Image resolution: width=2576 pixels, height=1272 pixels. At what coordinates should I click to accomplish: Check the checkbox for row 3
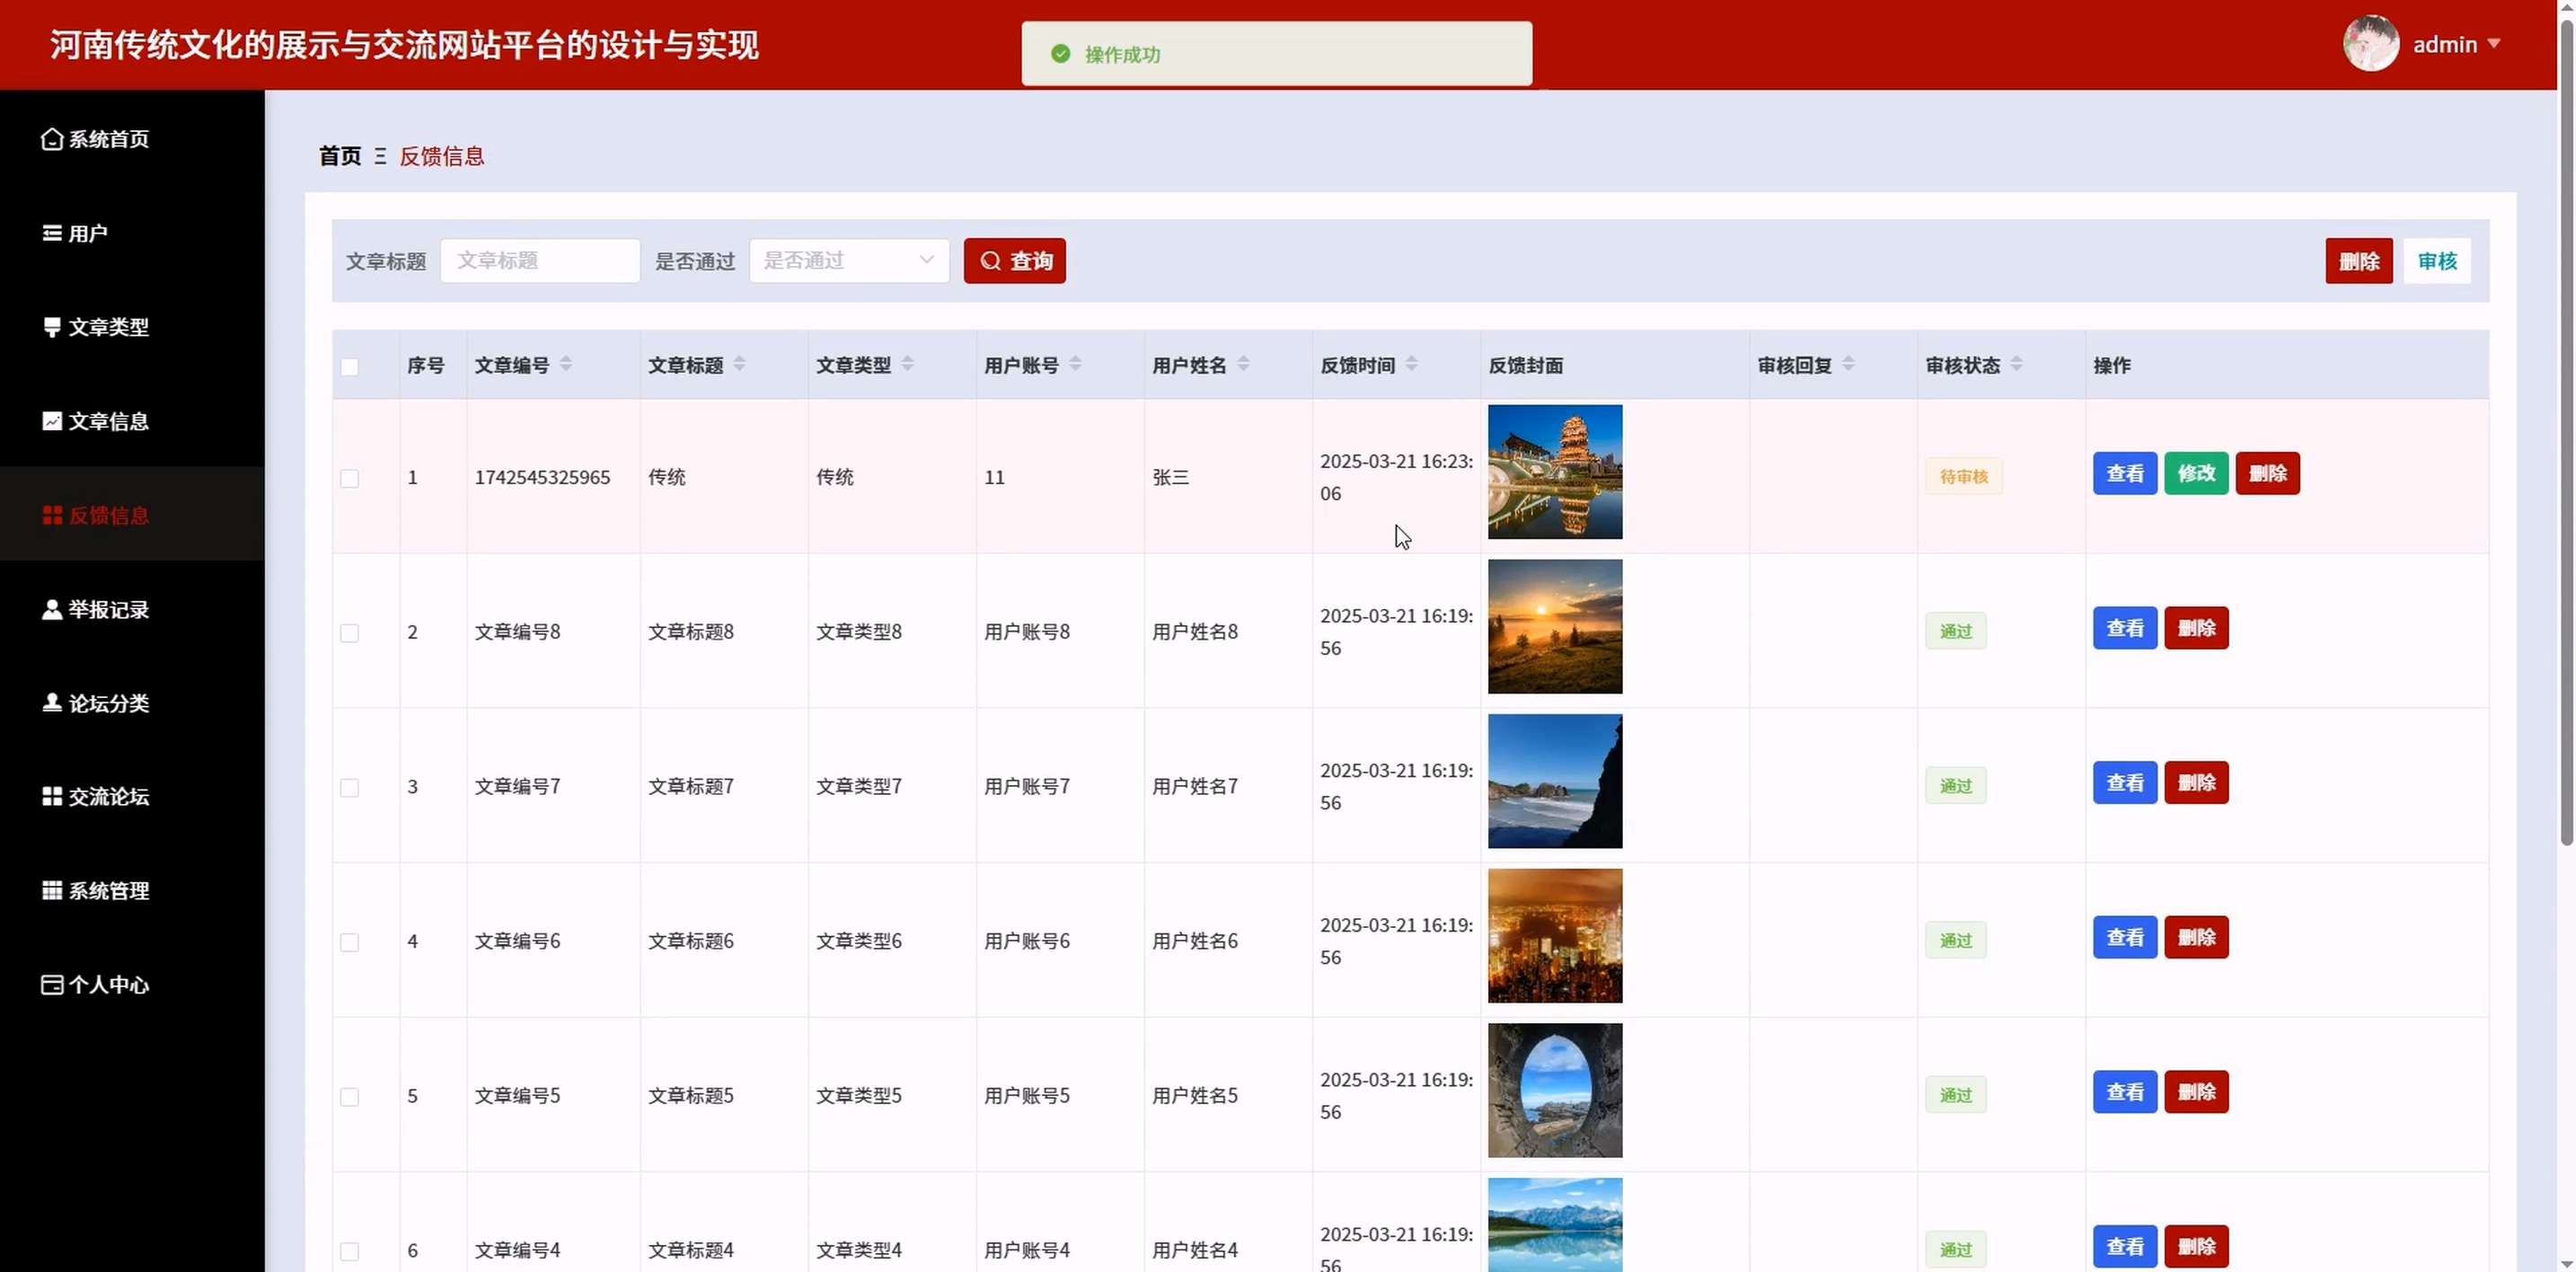(x=349, y=788)
